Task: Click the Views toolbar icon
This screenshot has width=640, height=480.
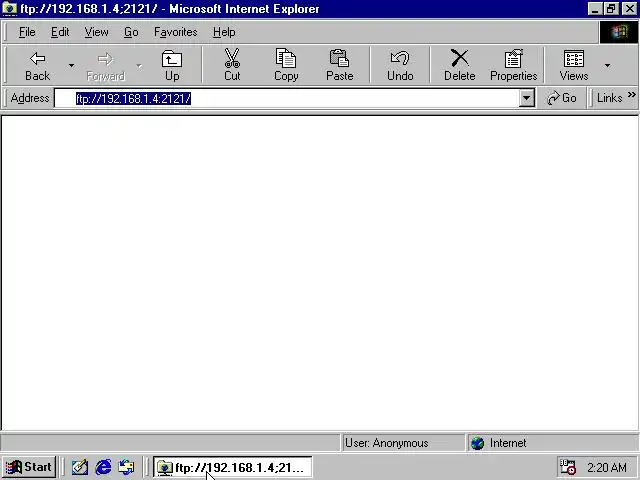Action: 573,58
